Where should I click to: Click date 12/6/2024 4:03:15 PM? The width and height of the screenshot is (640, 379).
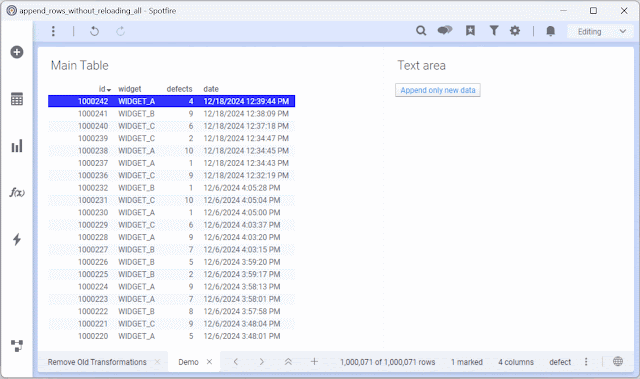coord(242,250)
